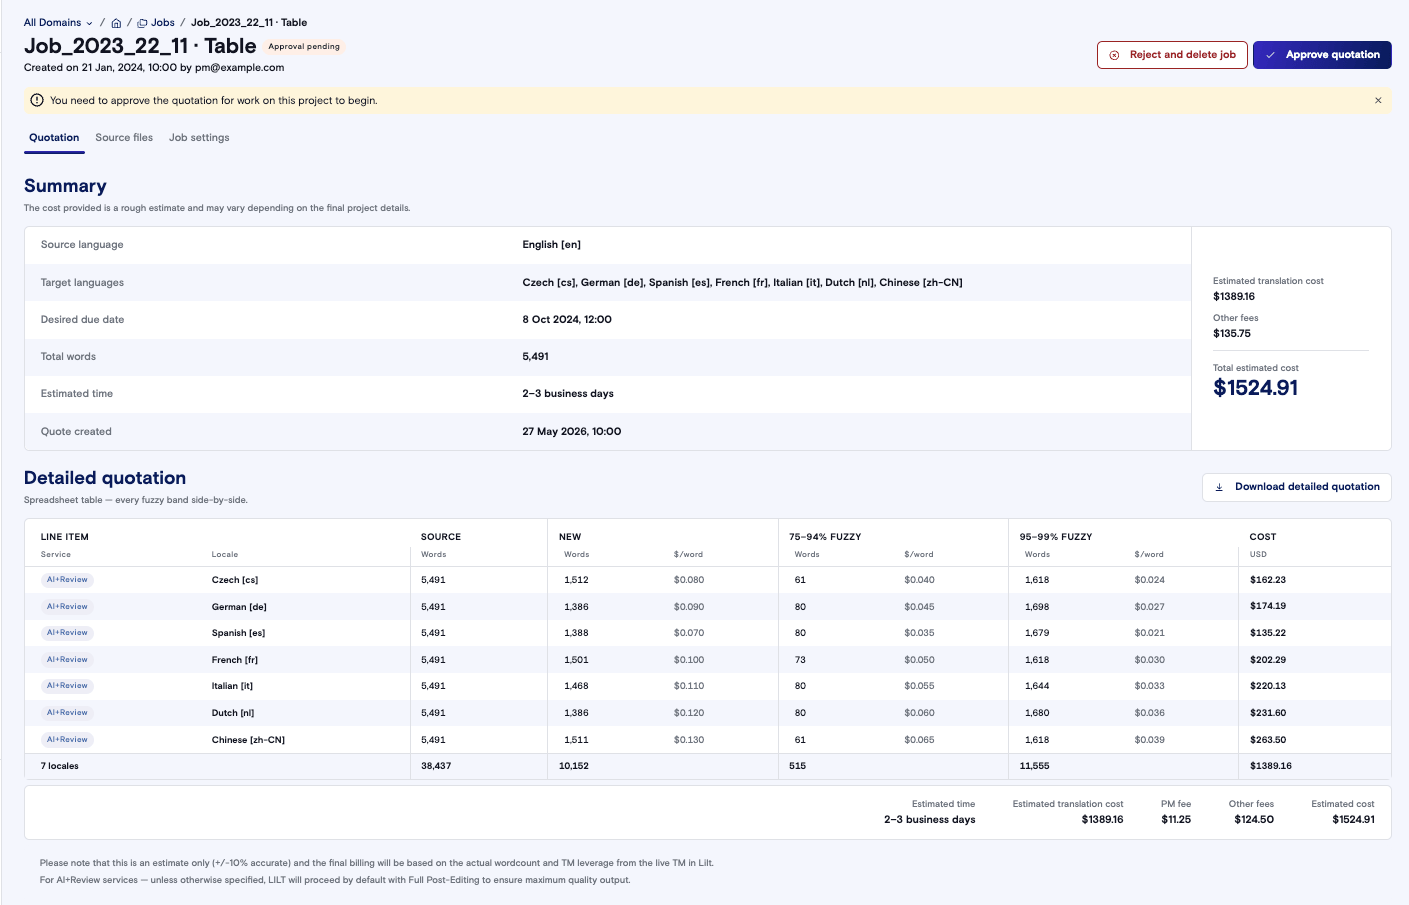Screen dimensions: 1409x905
Task: Click the 8 Oct 2024, 12:00 due date
Action: (x=567, y=320)
